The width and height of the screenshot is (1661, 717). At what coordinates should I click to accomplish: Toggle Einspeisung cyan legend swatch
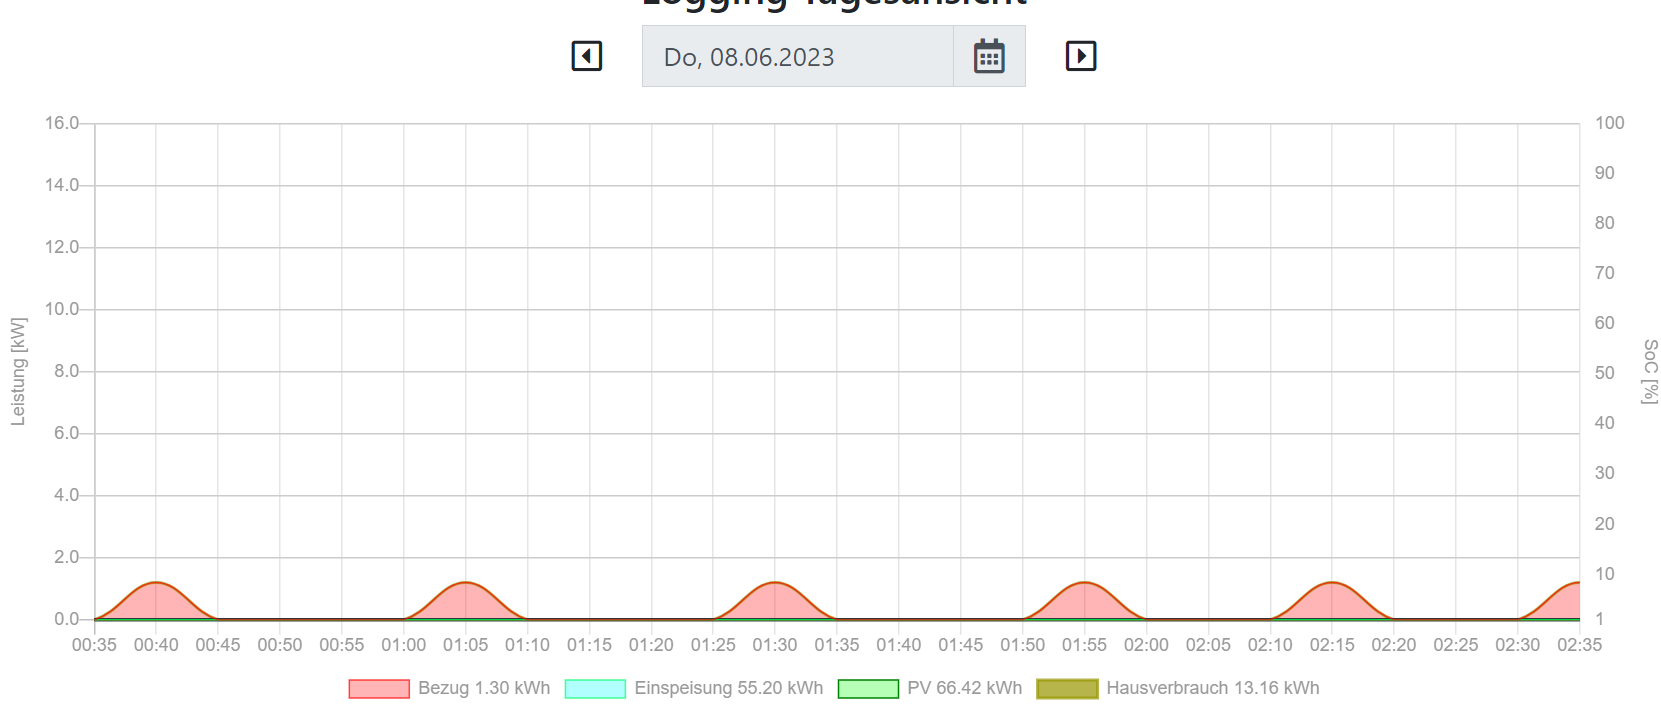(595, 689)
